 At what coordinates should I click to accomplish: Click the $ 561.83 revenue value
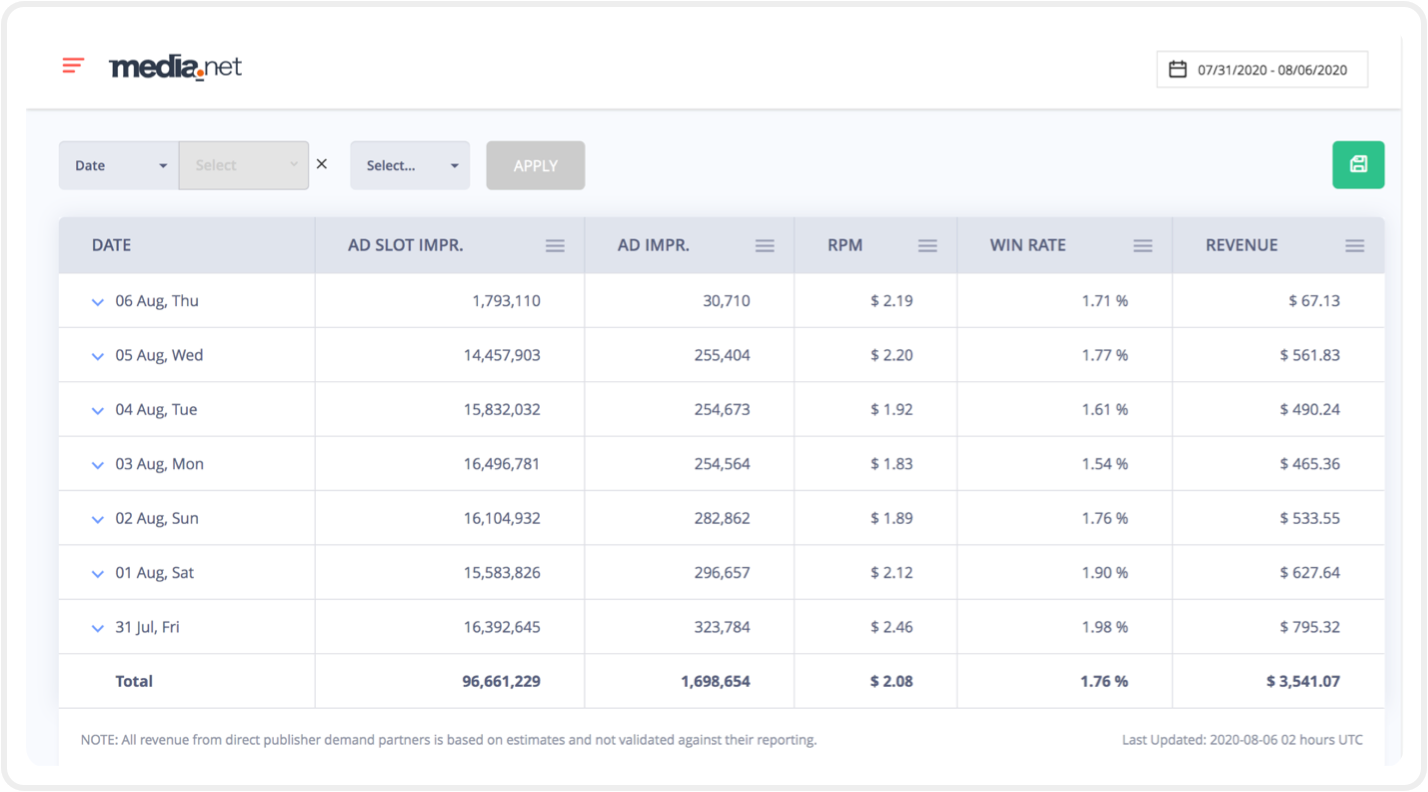[1310, 355]
